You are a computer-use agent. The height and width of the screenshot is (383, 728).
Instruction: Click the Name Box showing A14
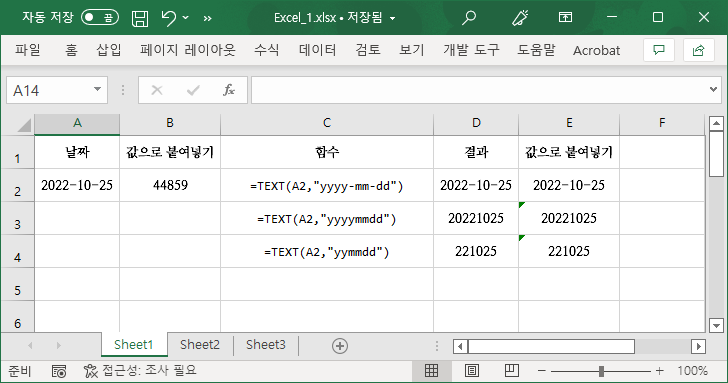tap(49, 90)
